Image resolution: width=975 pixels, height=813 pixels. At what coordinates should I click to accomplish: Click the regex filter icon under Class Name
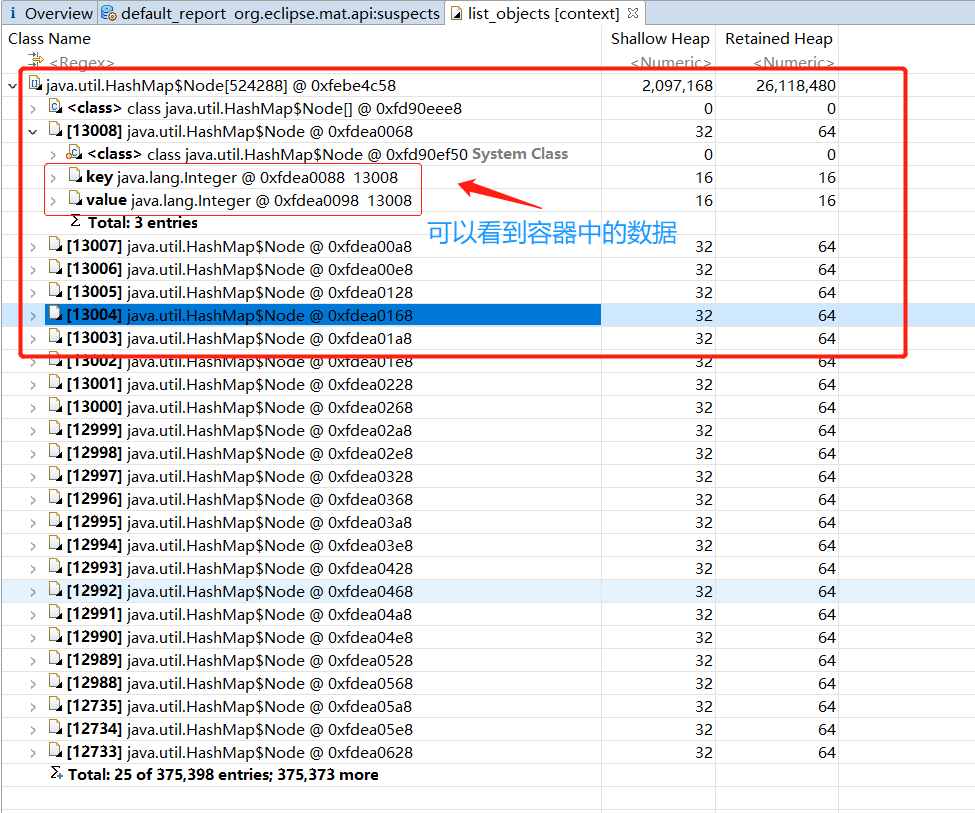click(38, 62)
